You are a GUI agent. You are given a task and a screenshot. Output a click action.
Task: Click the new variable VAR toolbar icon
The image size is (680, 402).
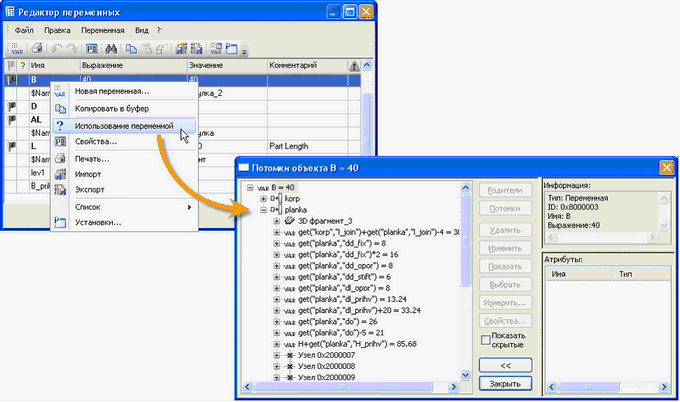19,48
